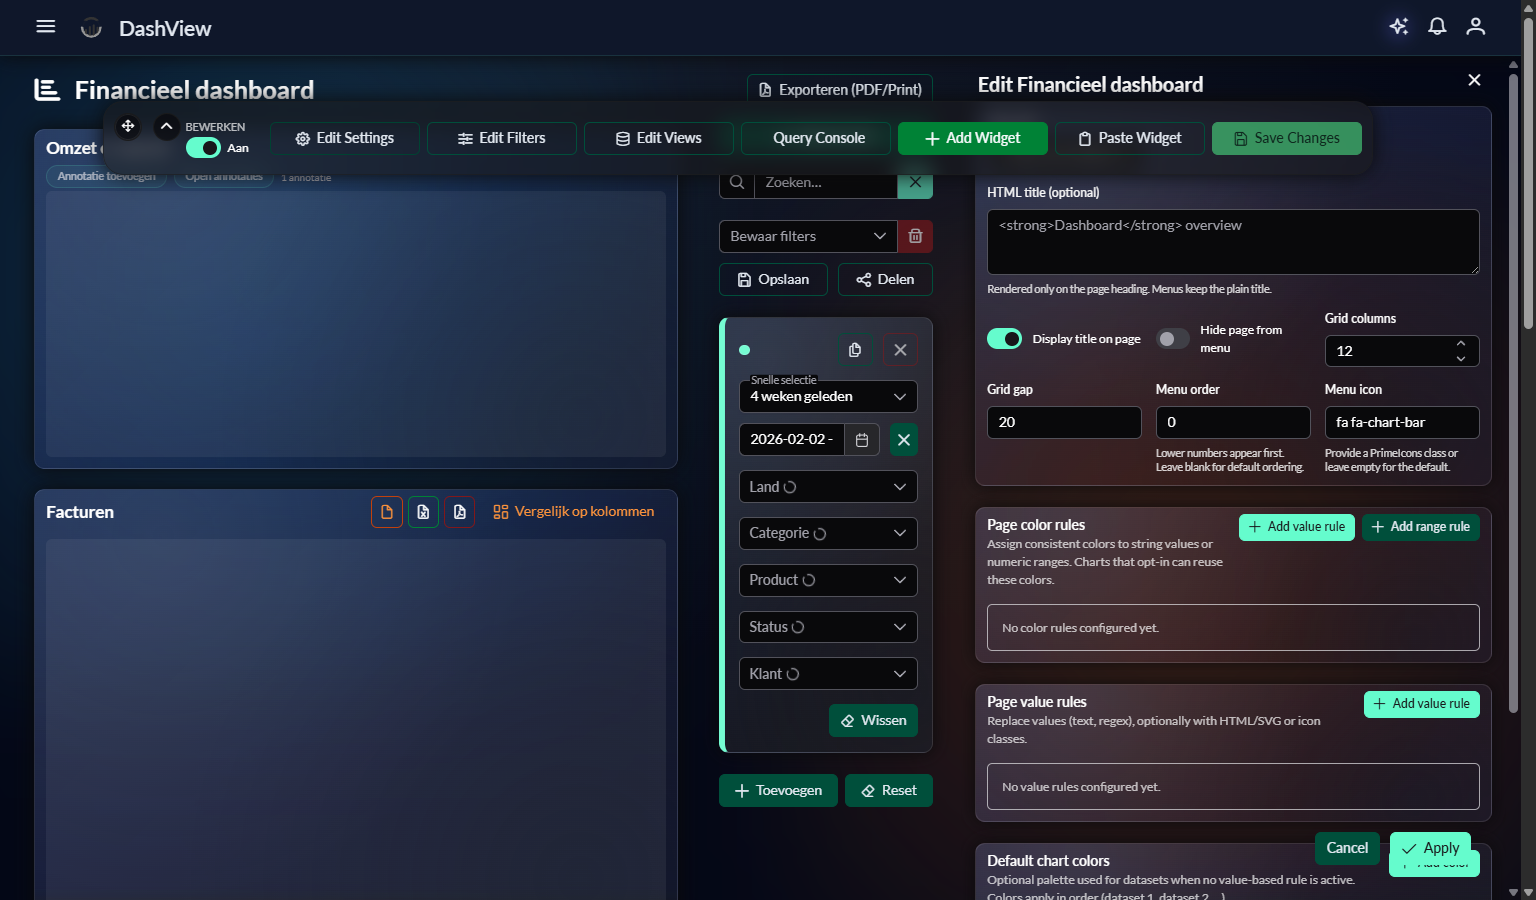Open the notifications bell
Image resolution: width=1536 pixels, height=900 pixels.
(x=1437, y=27)
